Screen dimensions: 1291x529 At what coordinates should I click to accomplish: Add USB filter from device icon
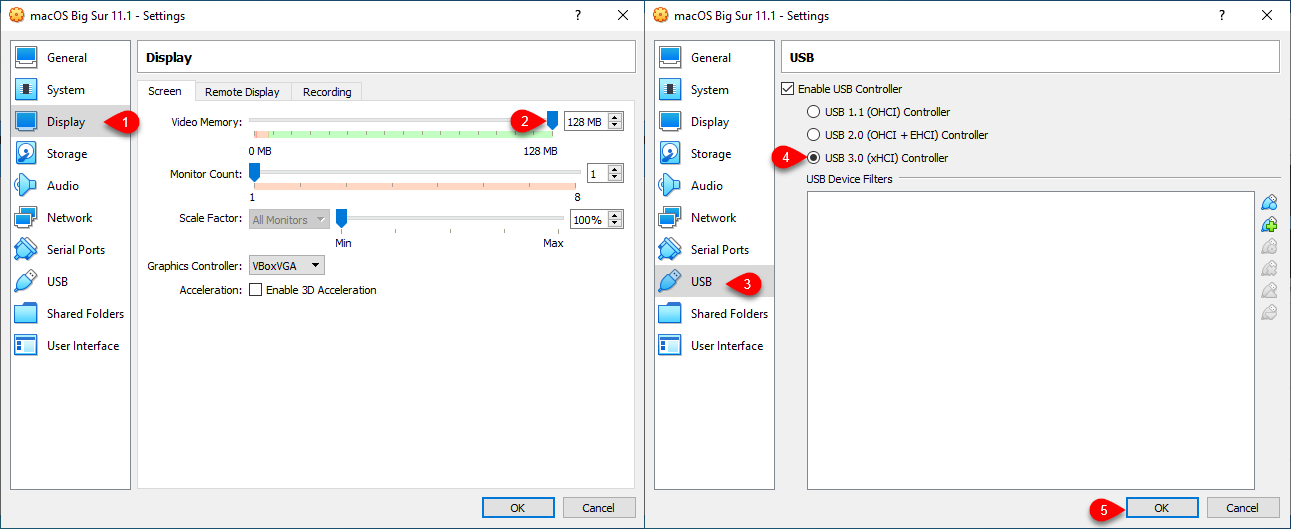click(x=1269, y=225)
